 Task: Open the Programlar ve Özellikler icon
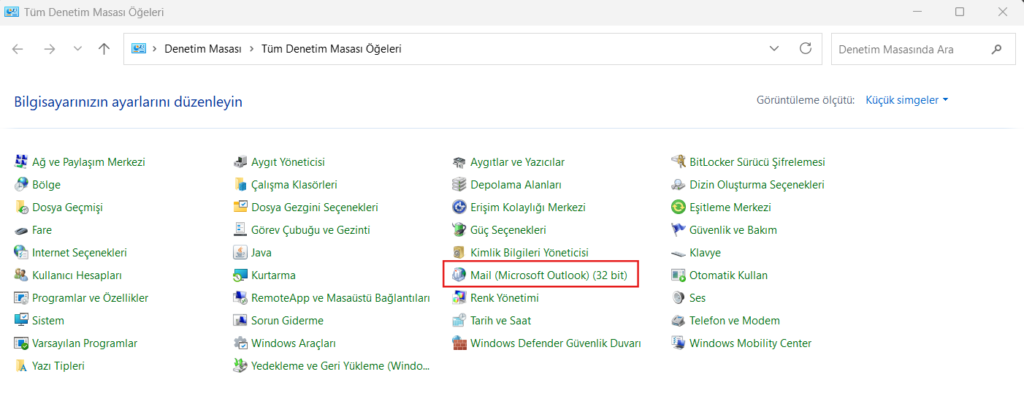pos(22,298)
